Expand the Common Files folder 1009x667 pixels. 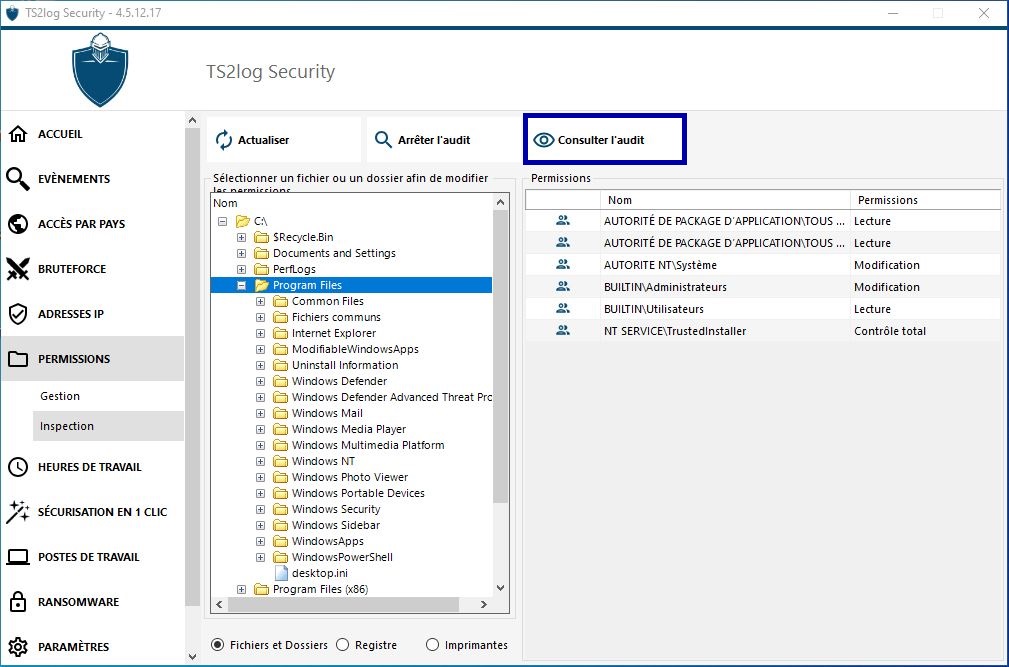(x=261, y=301)
